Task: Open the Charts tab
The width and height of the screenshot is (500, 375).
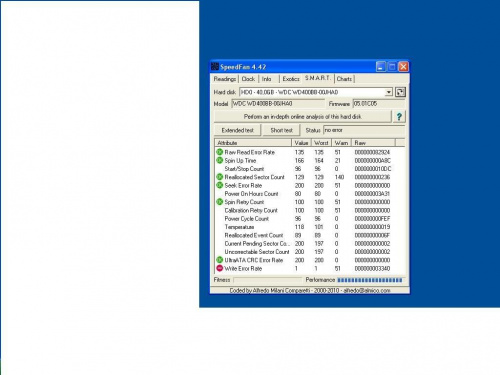Action: pyautogui.click(x=344, y=79)
